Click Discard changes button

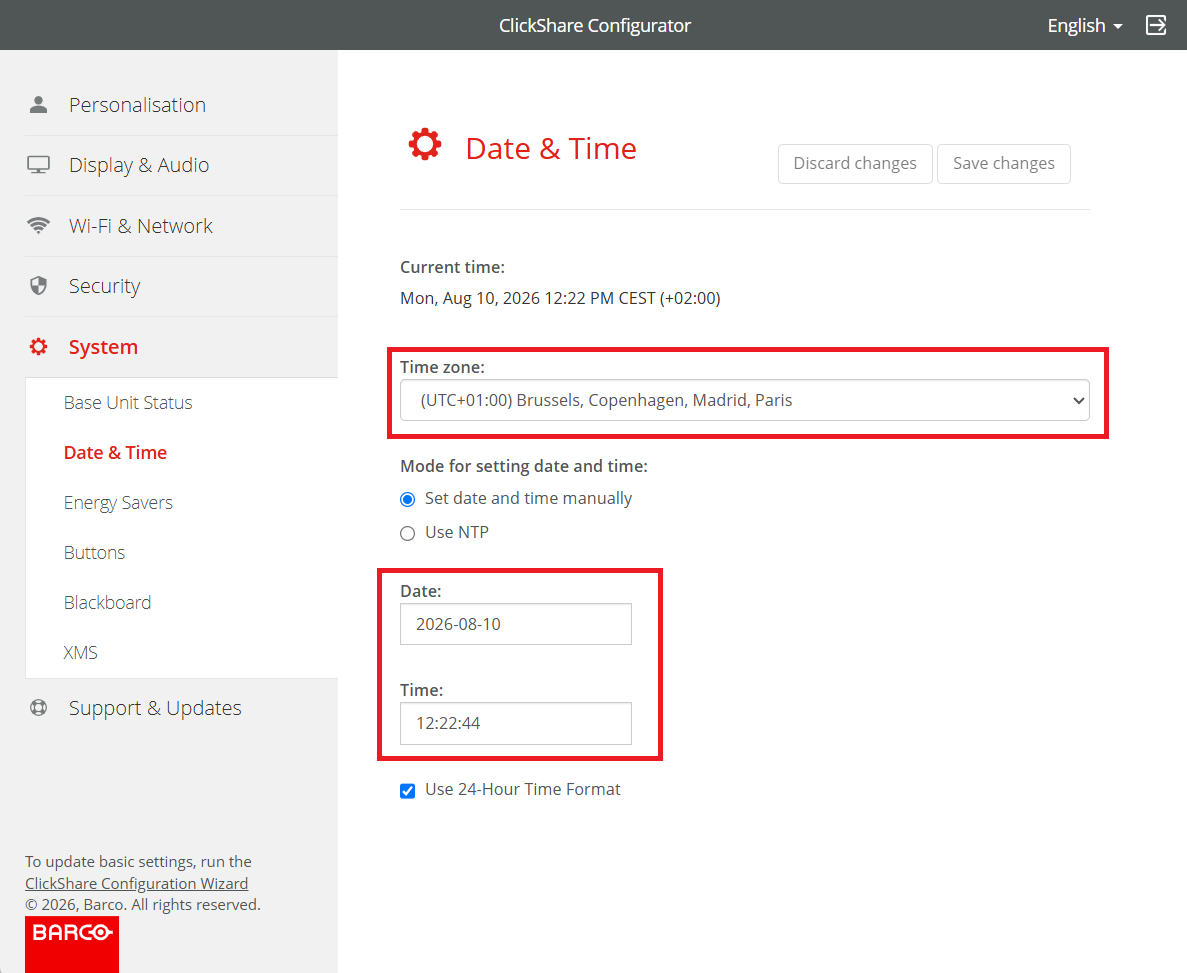tap(855, 164)
